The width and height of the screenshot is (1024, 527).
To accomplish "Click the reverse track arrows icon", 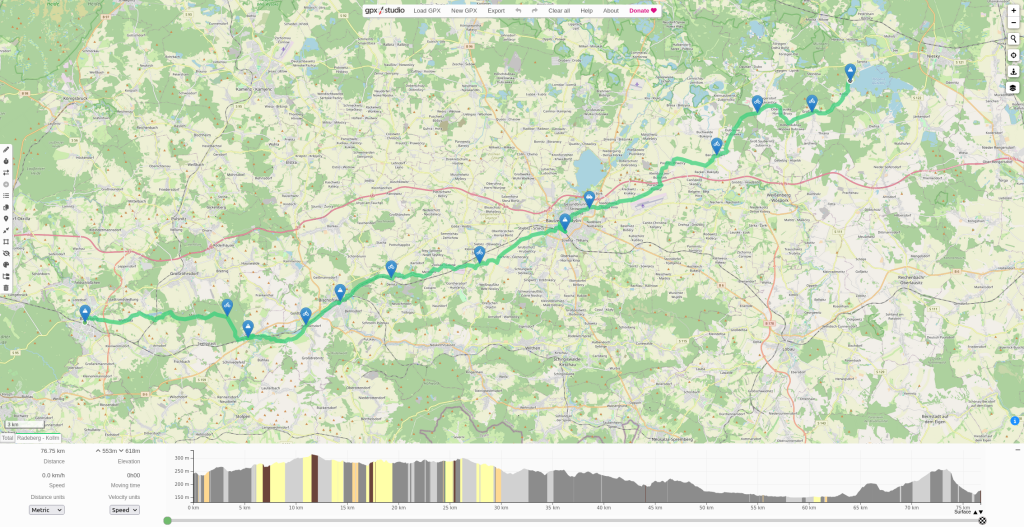I will (x=6, y=172).
